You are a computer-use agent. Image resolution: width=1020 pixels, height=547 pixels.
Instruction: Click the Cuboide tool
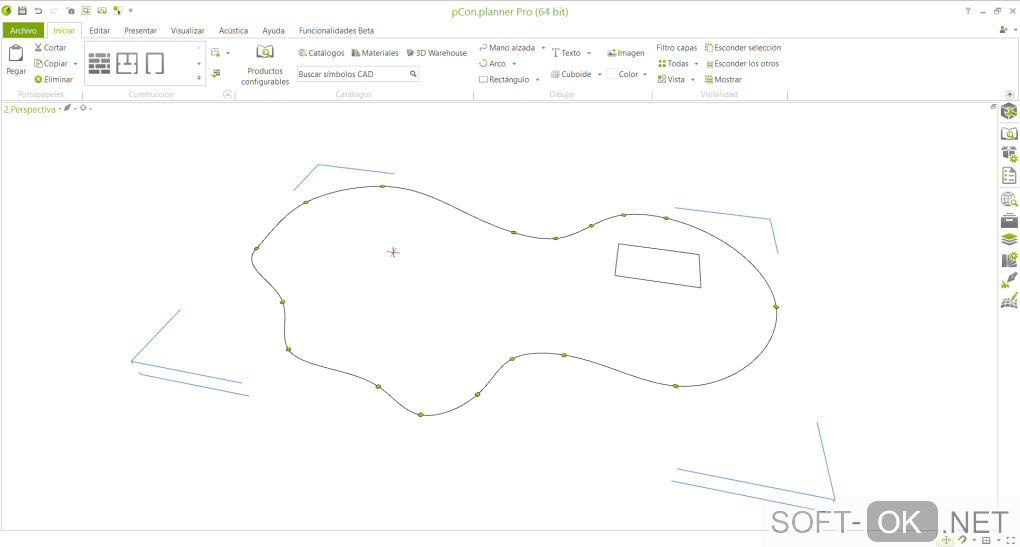(x=571, y=74)
